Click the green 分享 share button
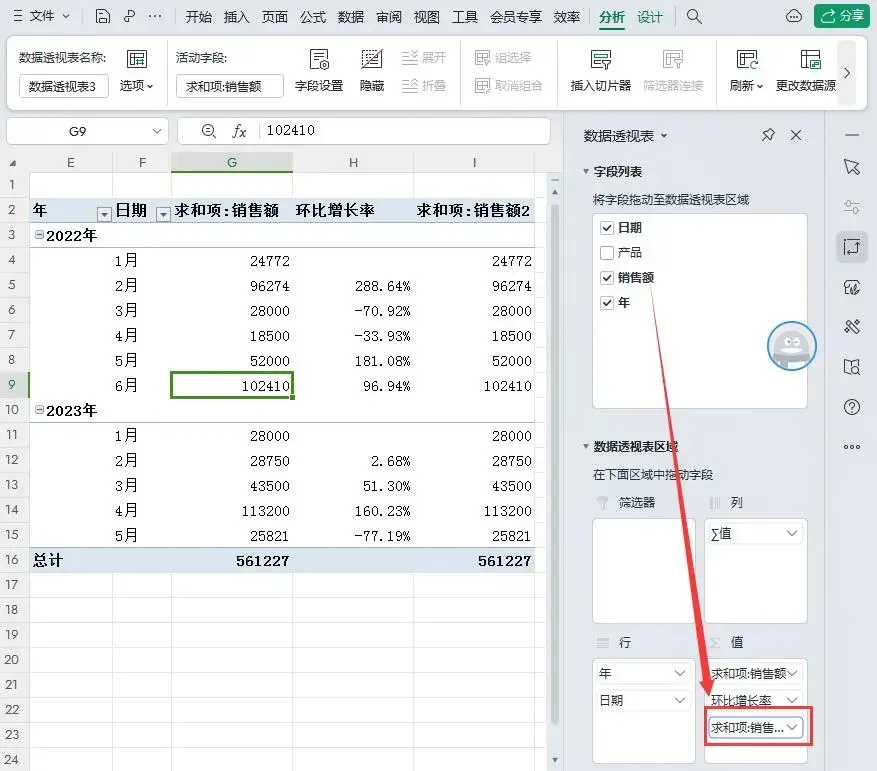This screenshot has height=771, width=877. tap(842, 16)
